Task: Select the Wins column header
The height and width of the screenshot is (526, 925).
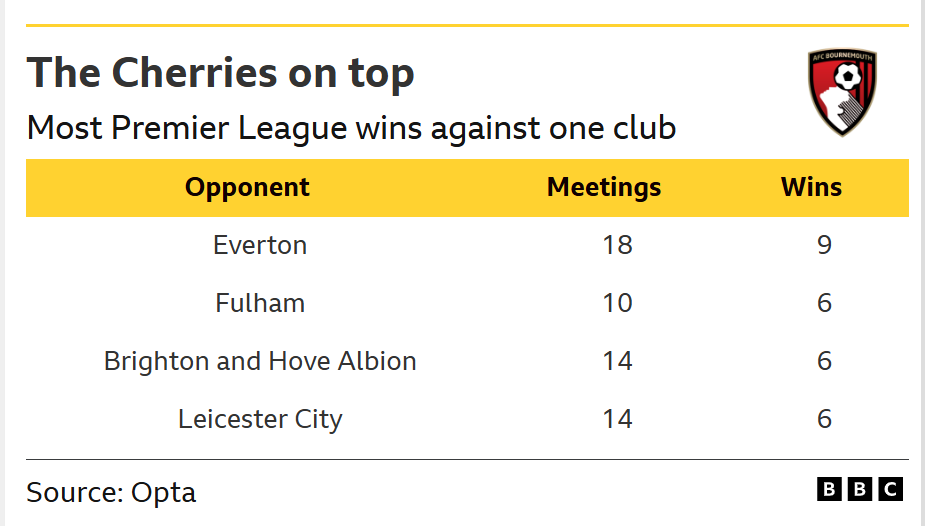Action: pyautogui.click(x=811, y=188)
